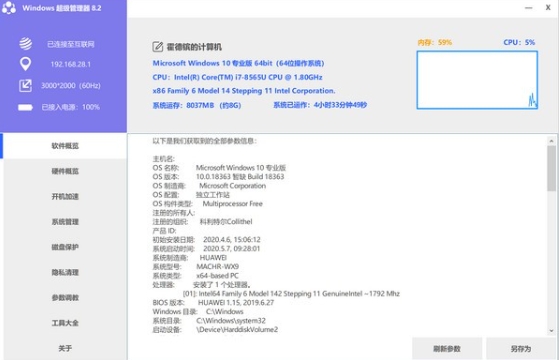Open 工具大全 in the sidebar
This screenshot has height=360, width=559.
pos(65,323)
